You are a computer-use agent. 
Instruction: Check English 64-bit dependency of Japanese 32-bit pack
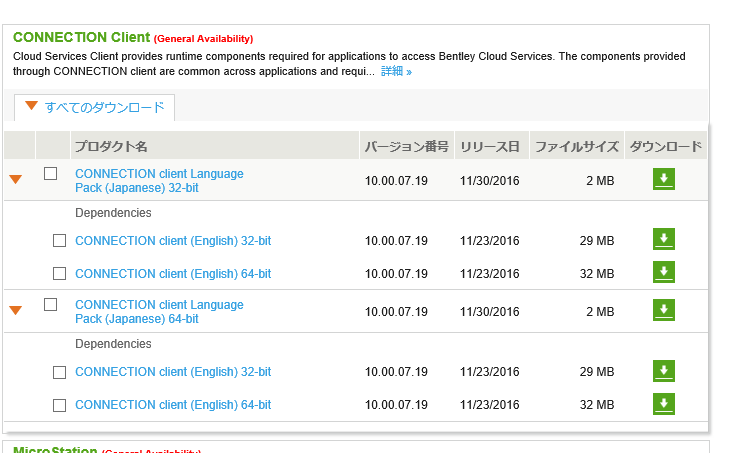pos(60,273)
